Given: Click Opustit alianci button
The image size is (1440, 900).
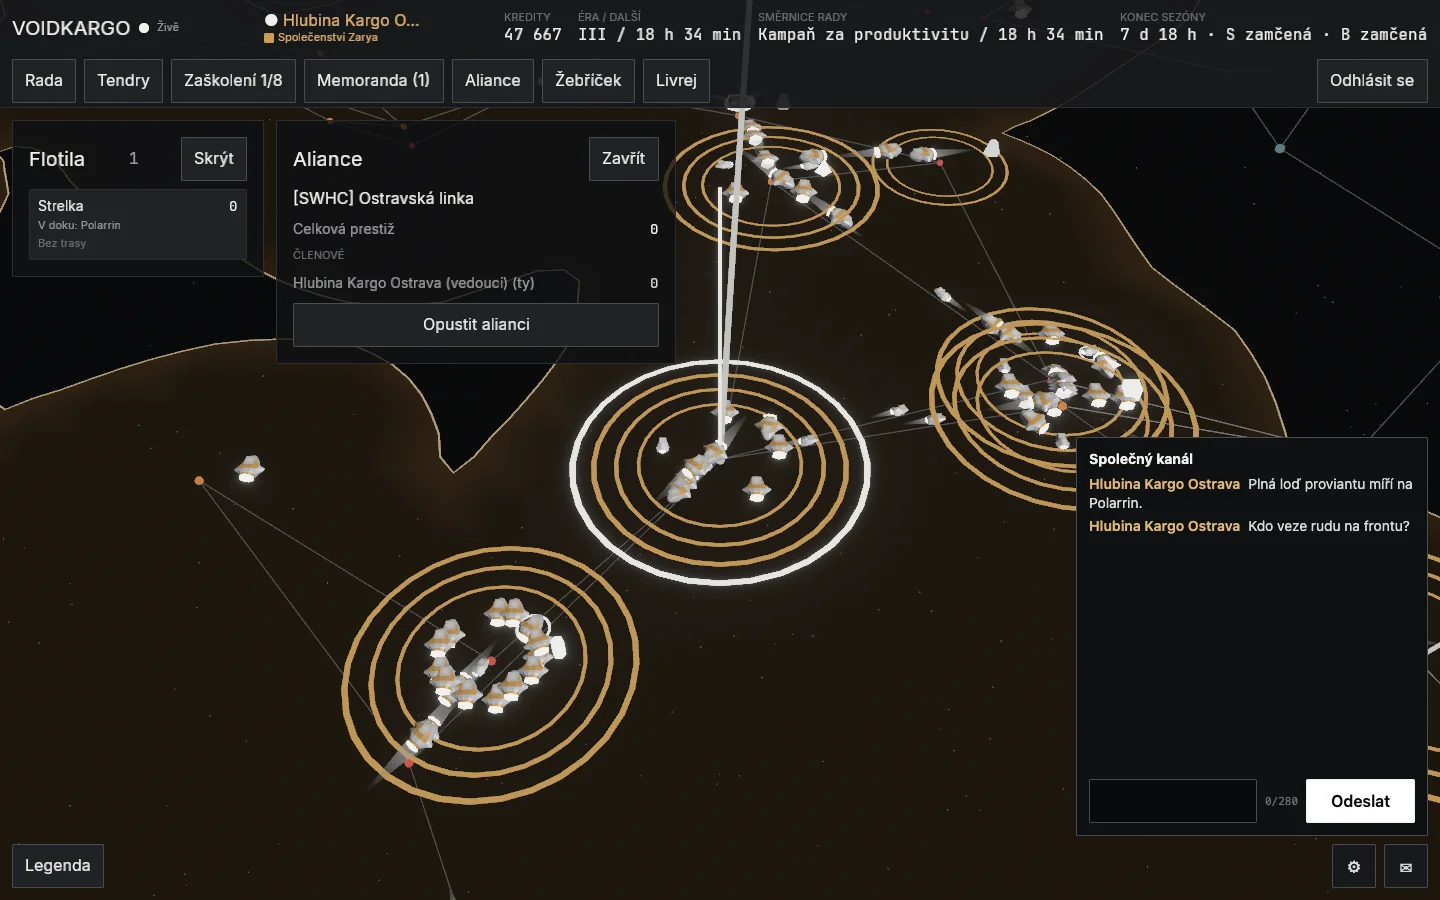Looking at the screenshot, I should (476, 325).
